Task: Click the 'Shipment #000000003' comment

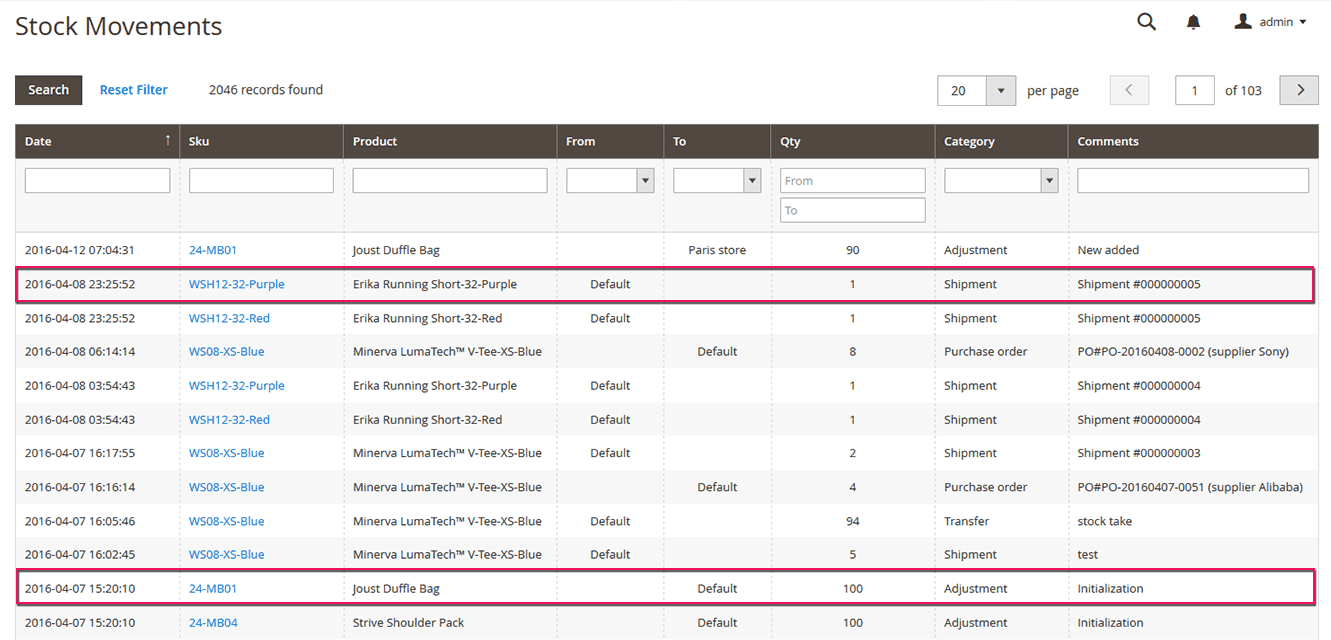Action: point(1139,453)
